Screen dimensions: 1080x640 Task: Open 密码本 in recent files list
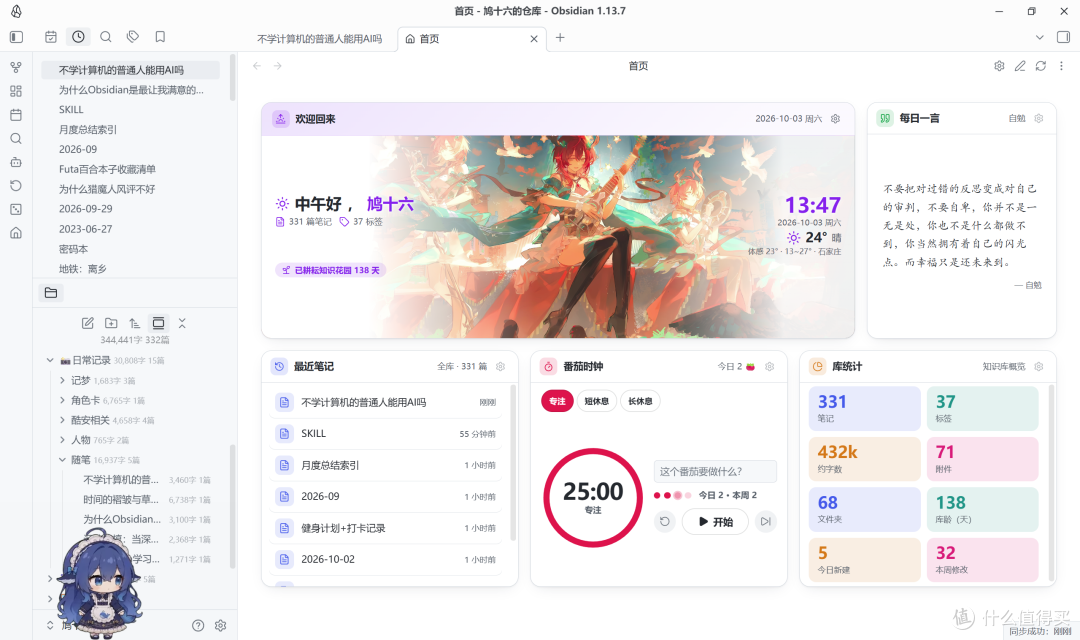point(130,249)
